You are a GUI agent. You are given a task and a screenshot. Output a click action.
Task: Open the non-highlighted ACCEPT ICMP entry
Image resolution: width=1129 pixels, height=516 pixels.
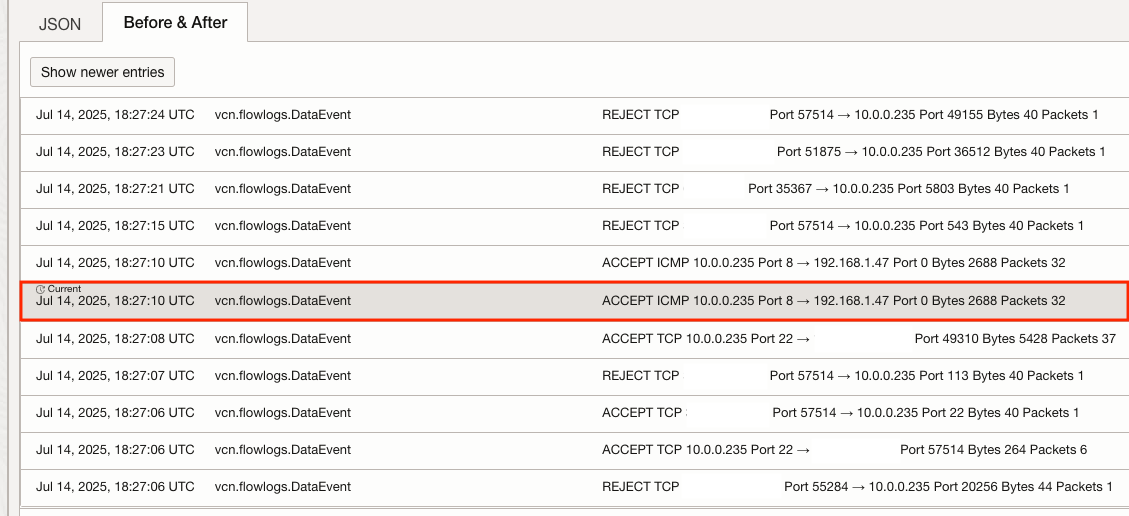tap(833, 263)
